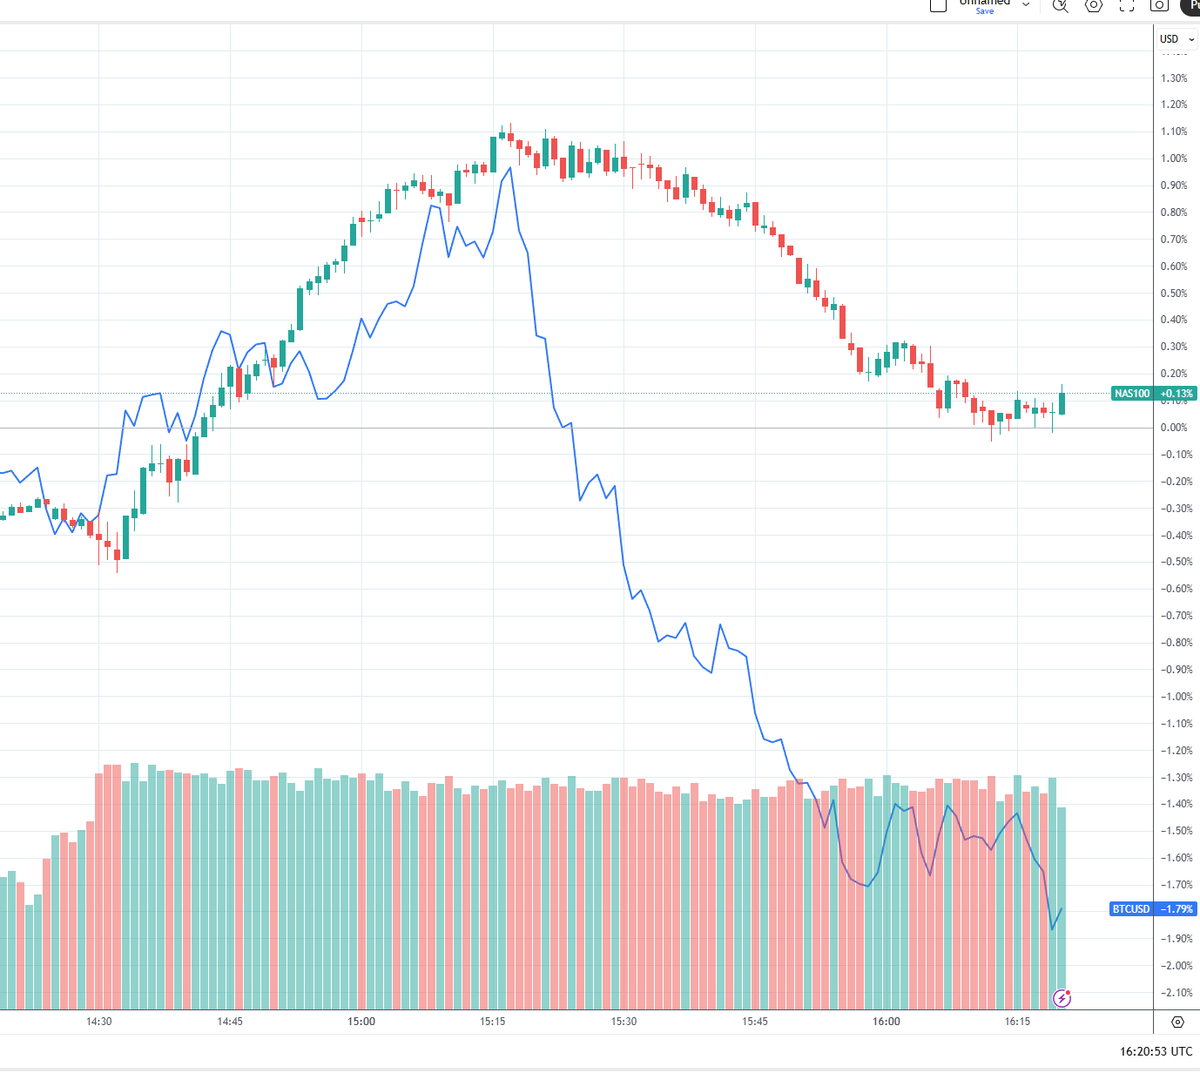Image resolution: width=1200 pixels, height=1073 pixels.
Task: Open axis settings gear below price scale
Action: coord(1177,1022)
